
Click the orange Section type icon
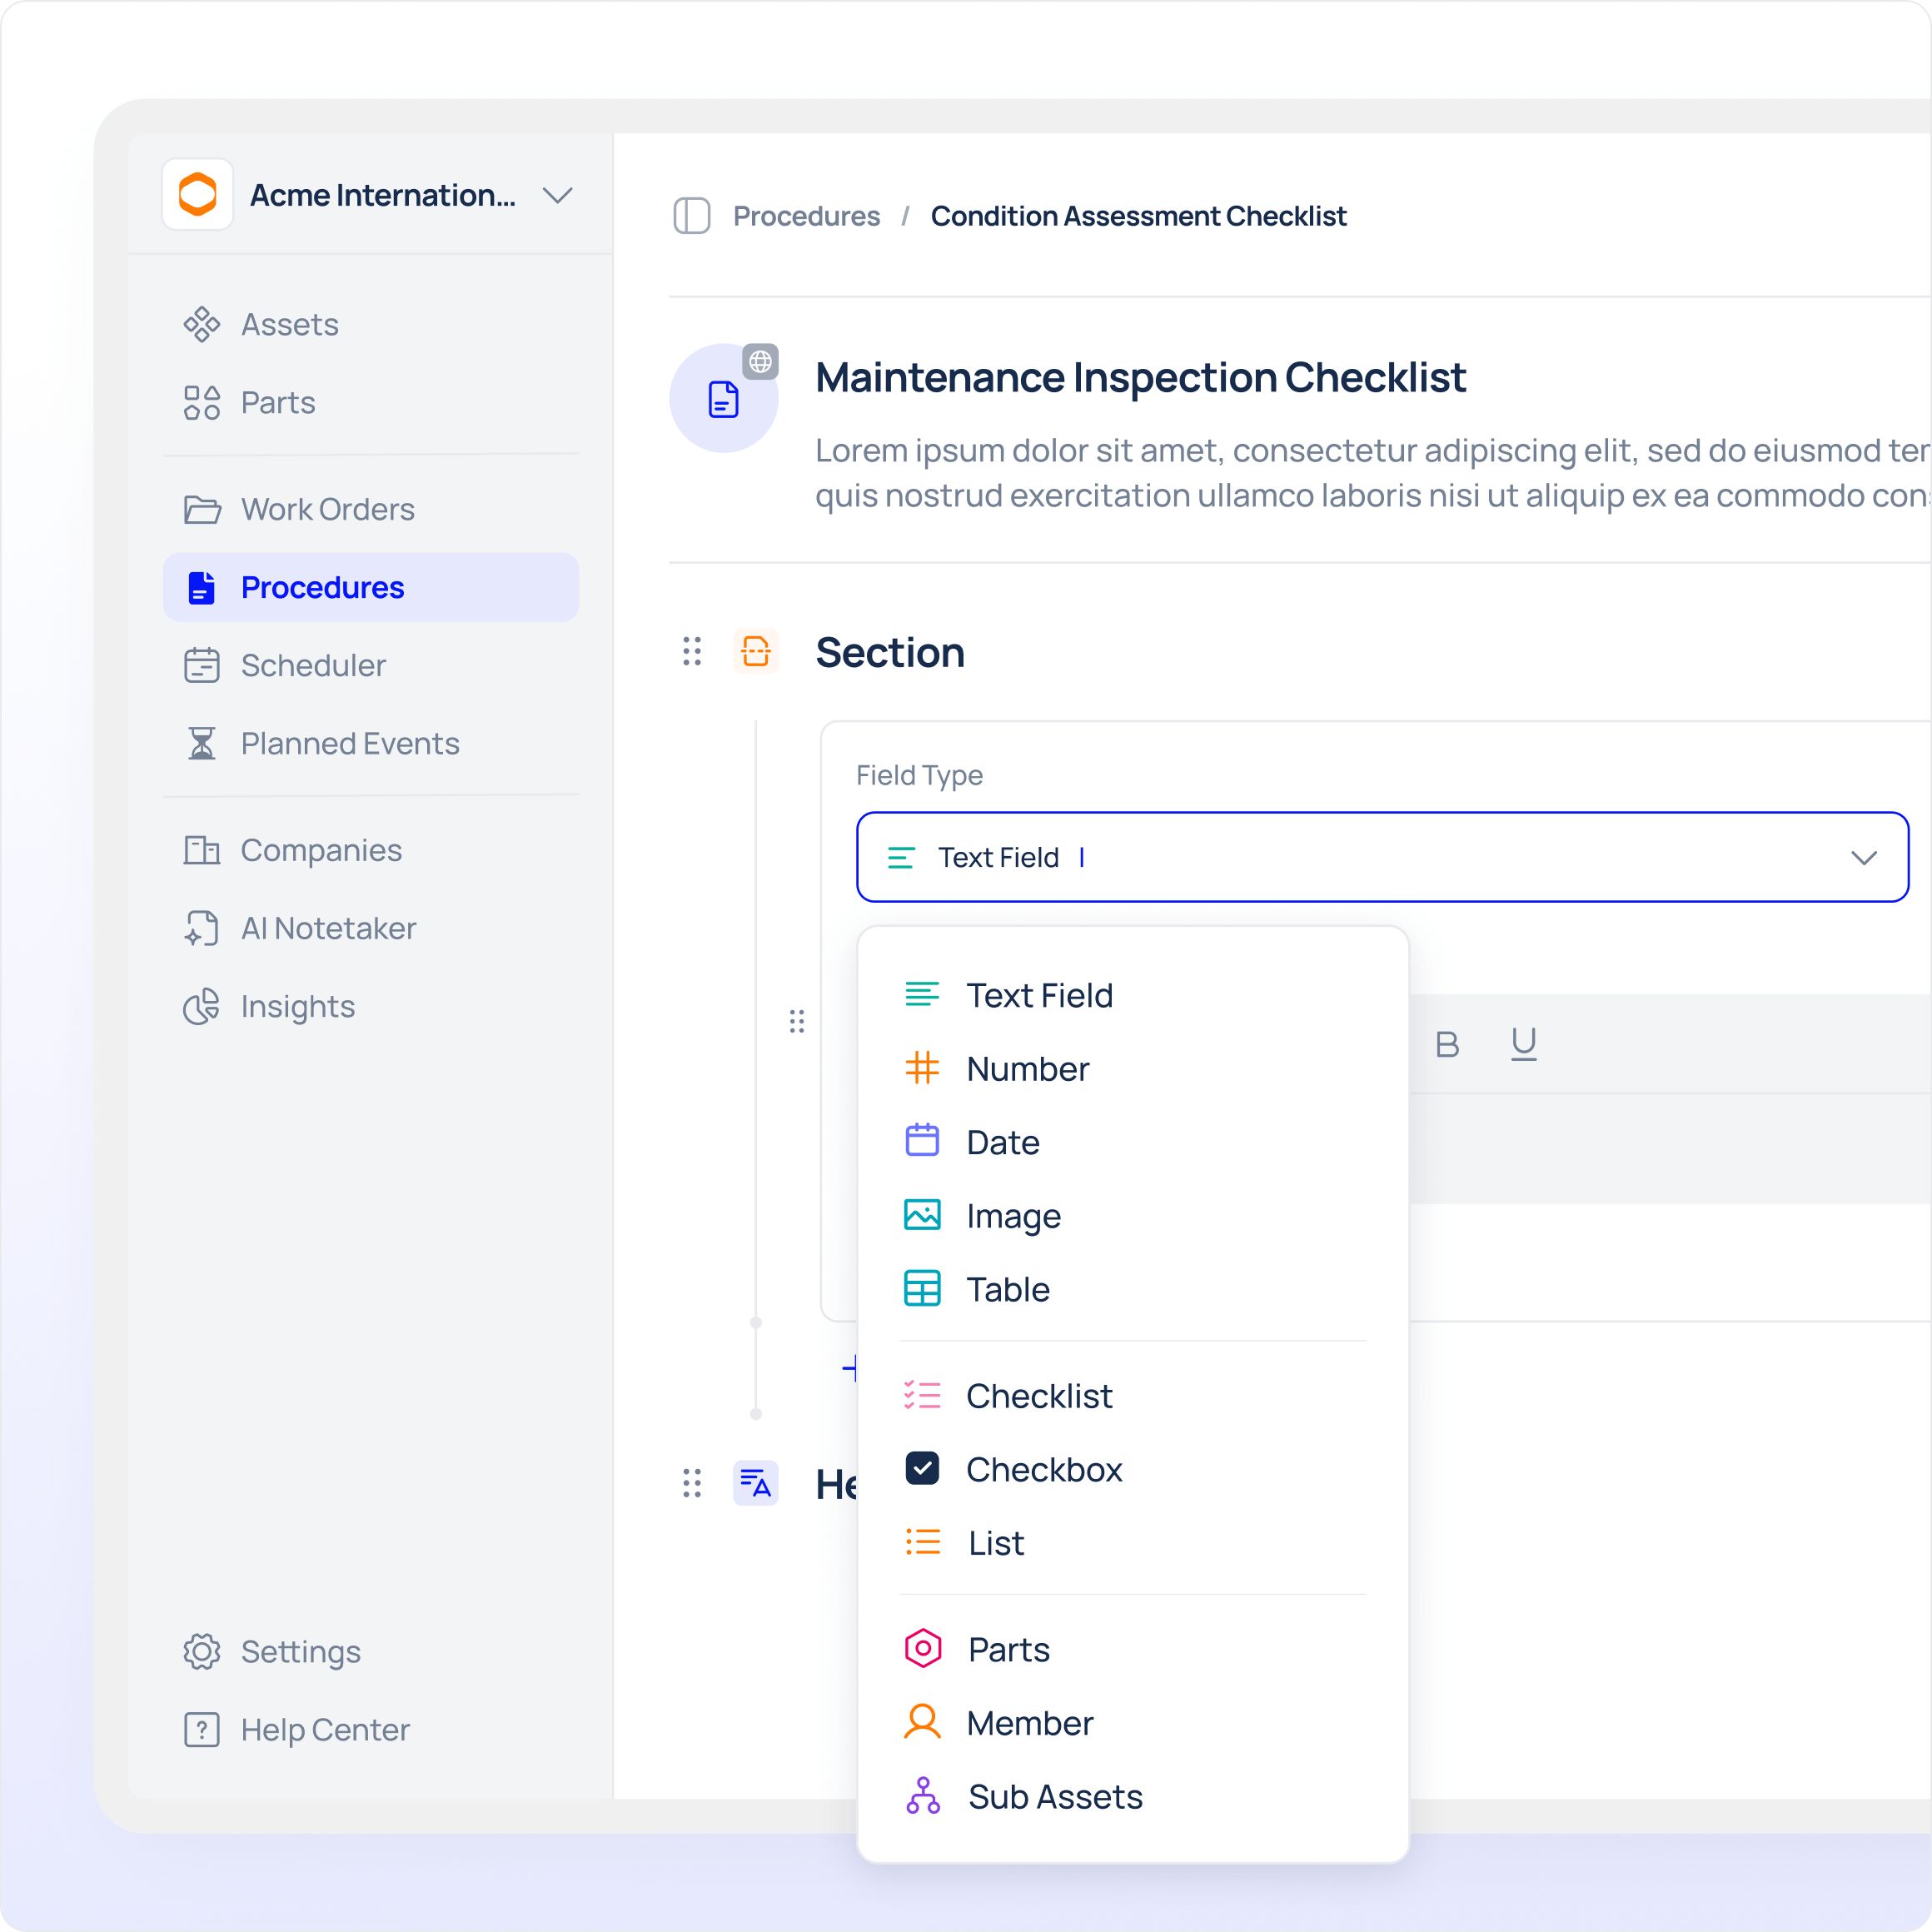coord(755,652)
